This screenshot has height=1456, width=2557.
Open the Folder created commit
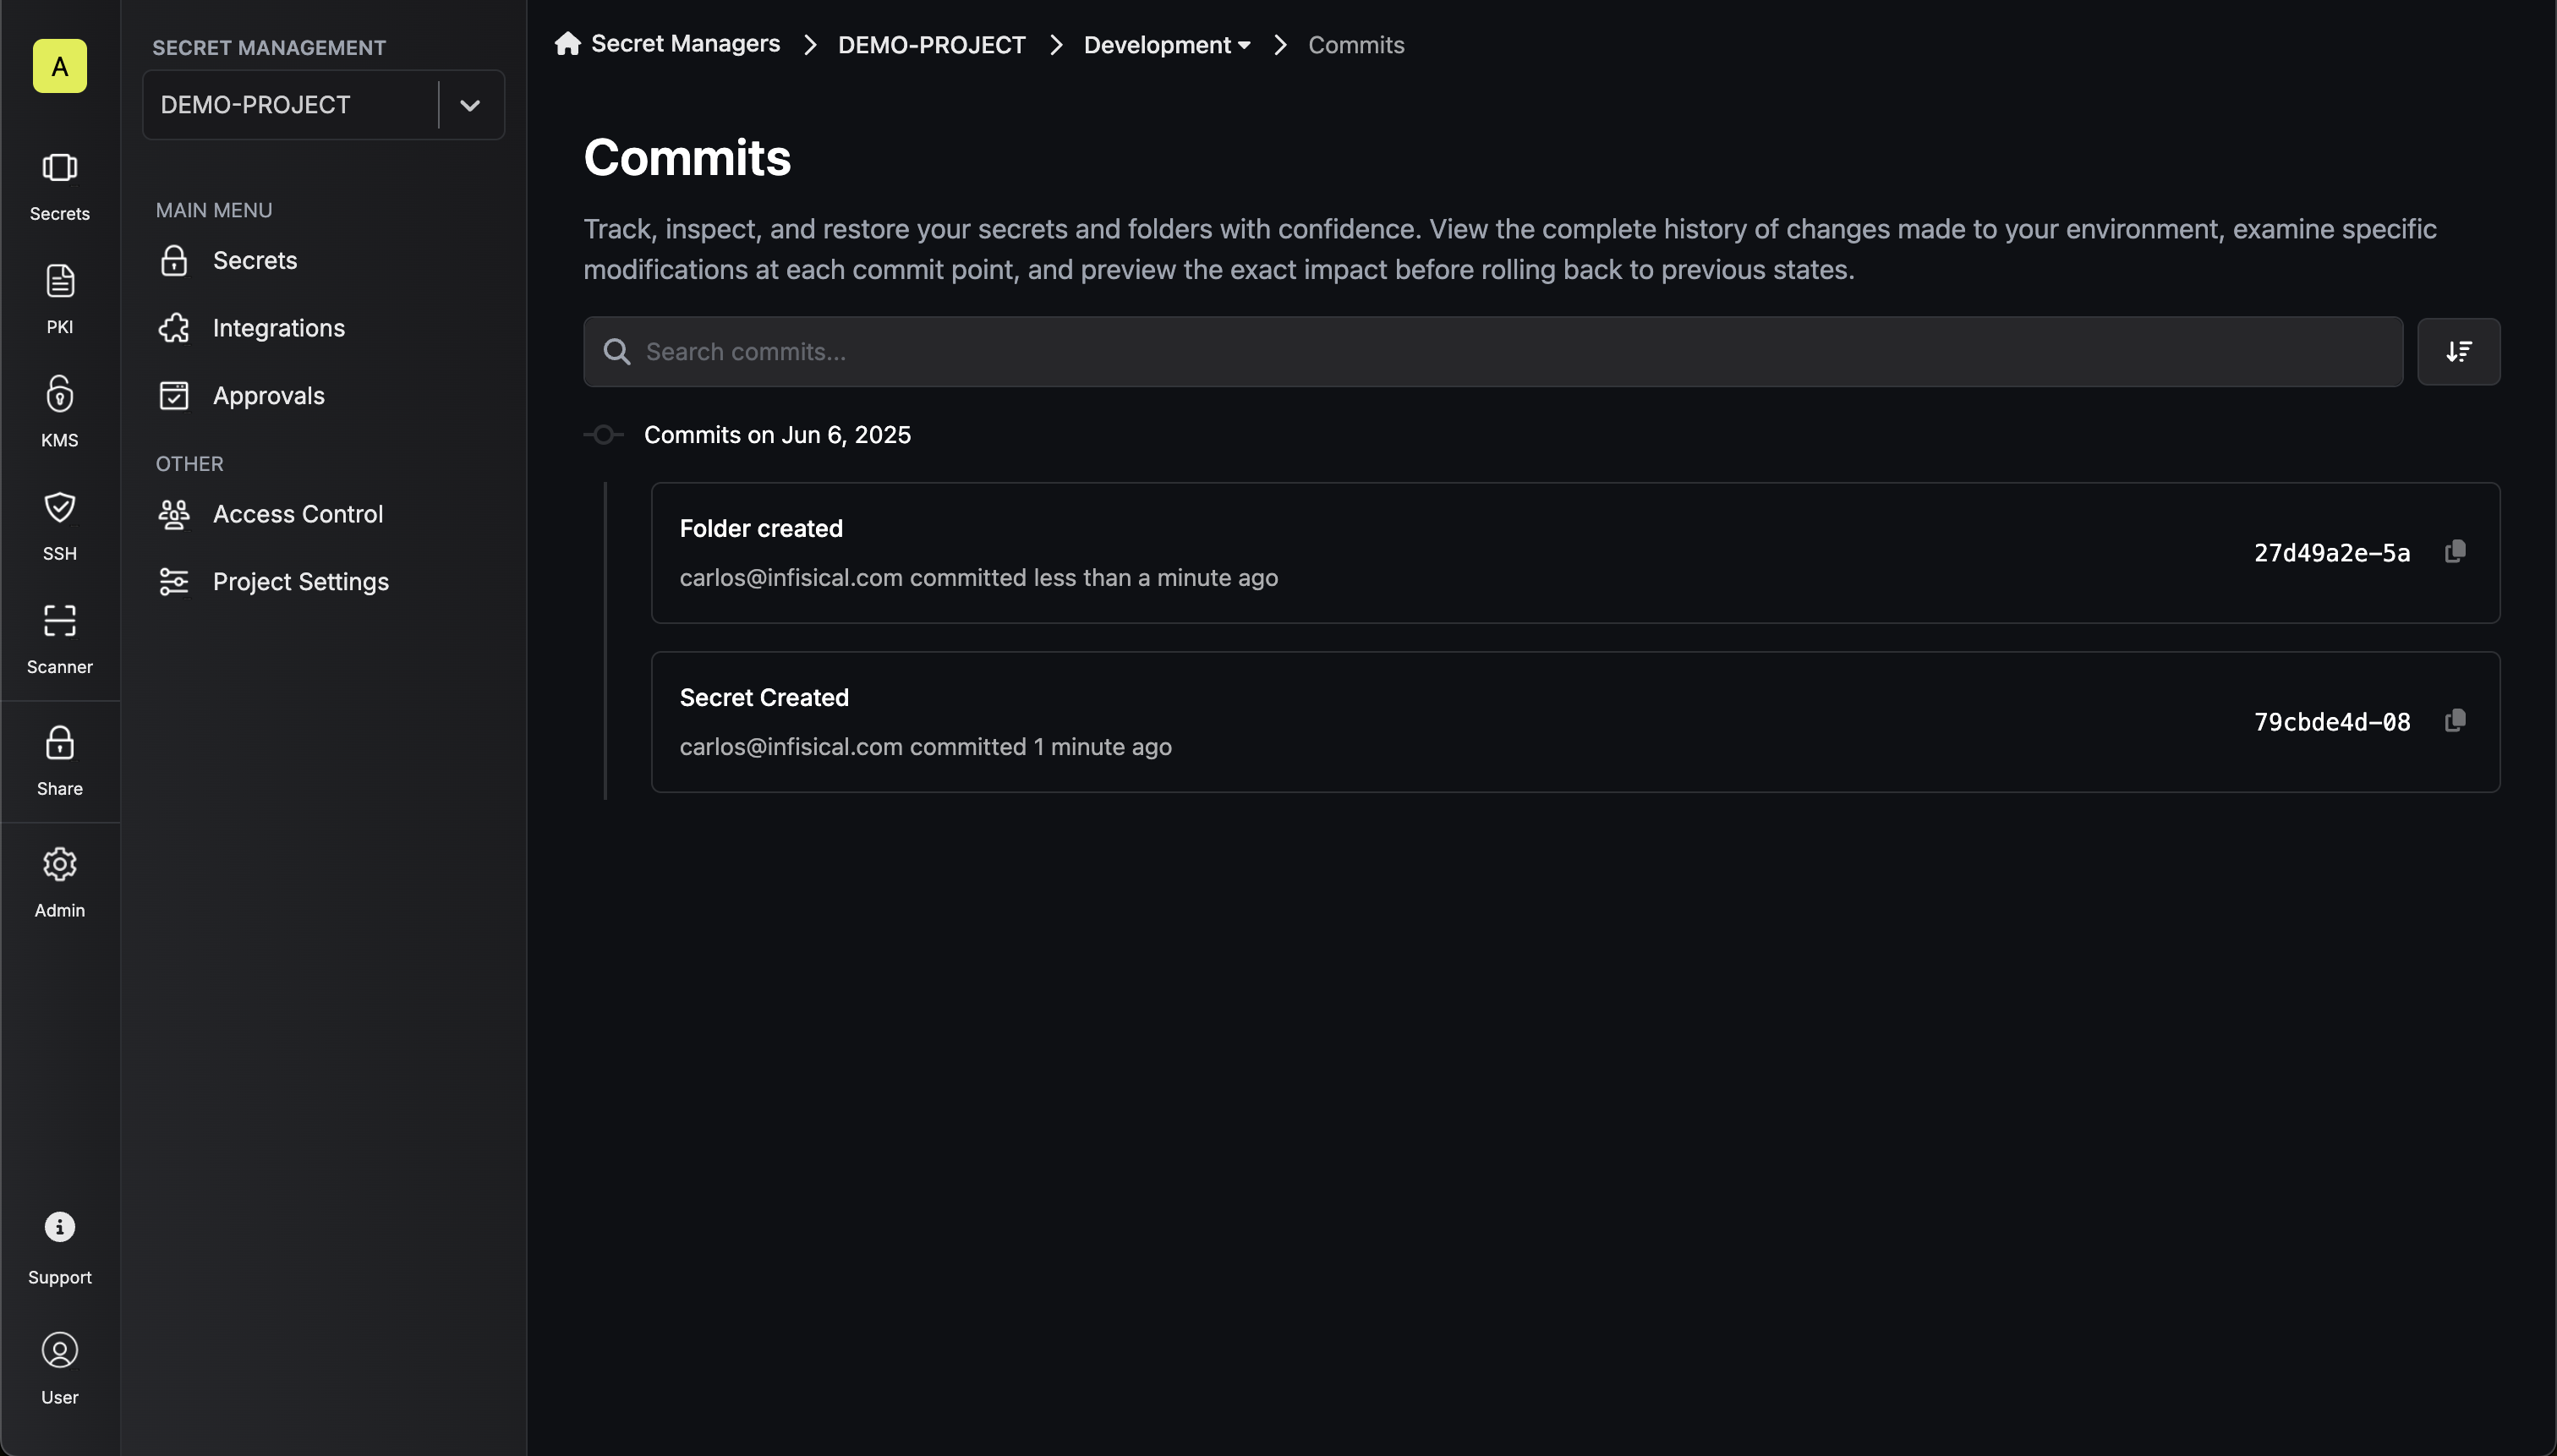(x=1575, y=553)
